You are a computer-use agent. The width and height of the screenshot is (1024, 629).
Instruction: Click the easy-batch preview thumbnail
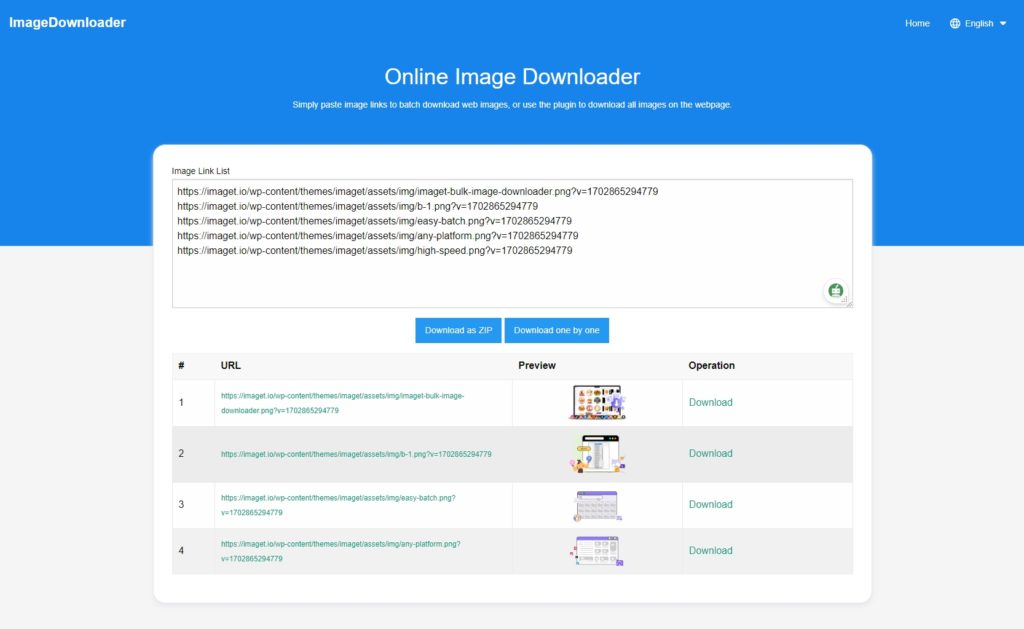[x=597, y=504]
